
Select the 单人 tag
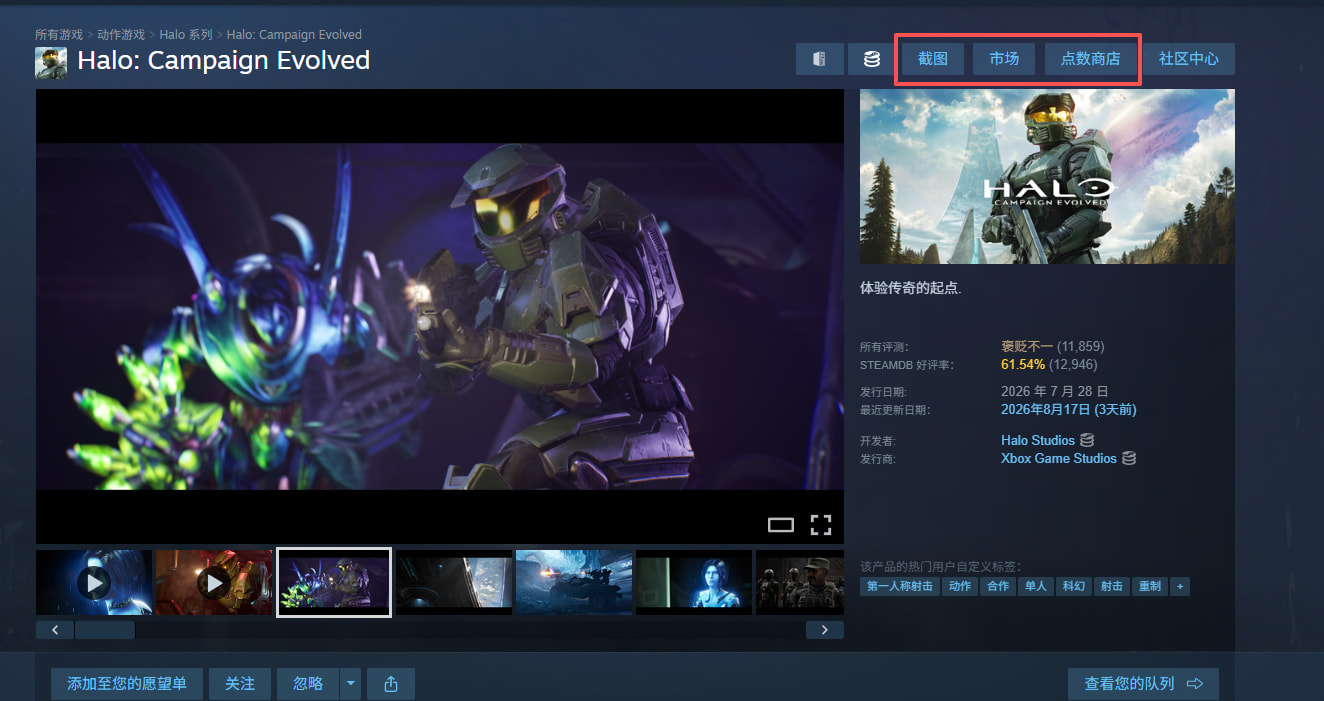(1035, 587)
